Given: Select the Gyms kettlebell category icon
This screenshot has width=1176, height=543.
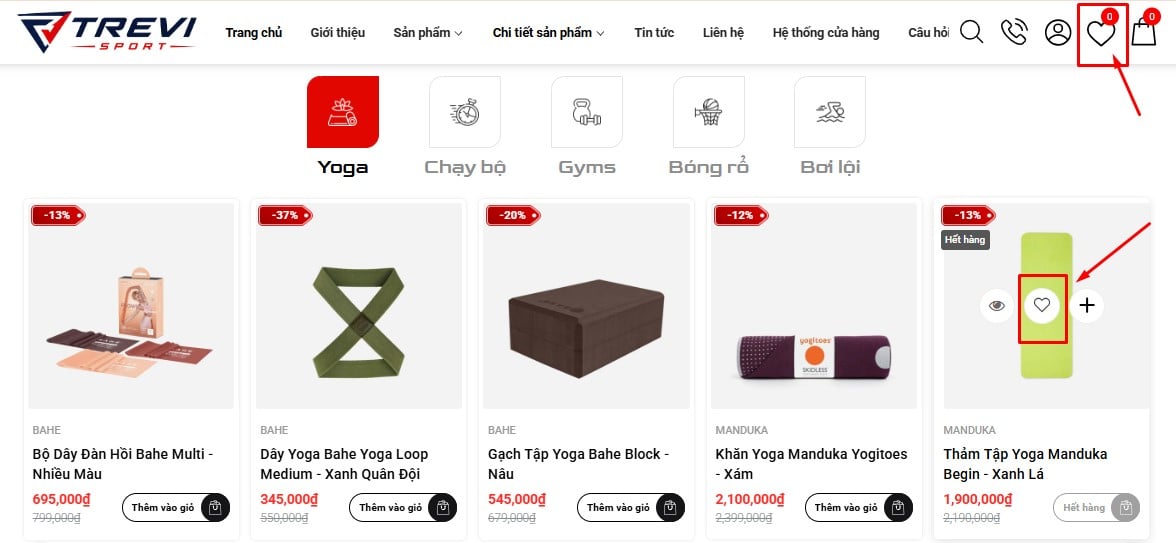Looking at the screenshot, I should pyautogui.click(x=586, y=112).
